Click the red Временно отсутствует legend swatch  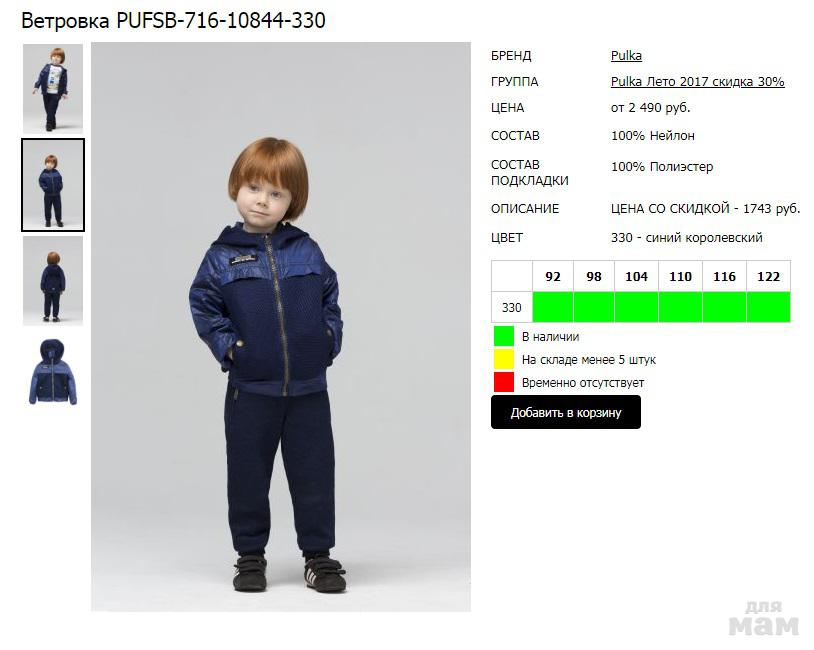point(504,382)
